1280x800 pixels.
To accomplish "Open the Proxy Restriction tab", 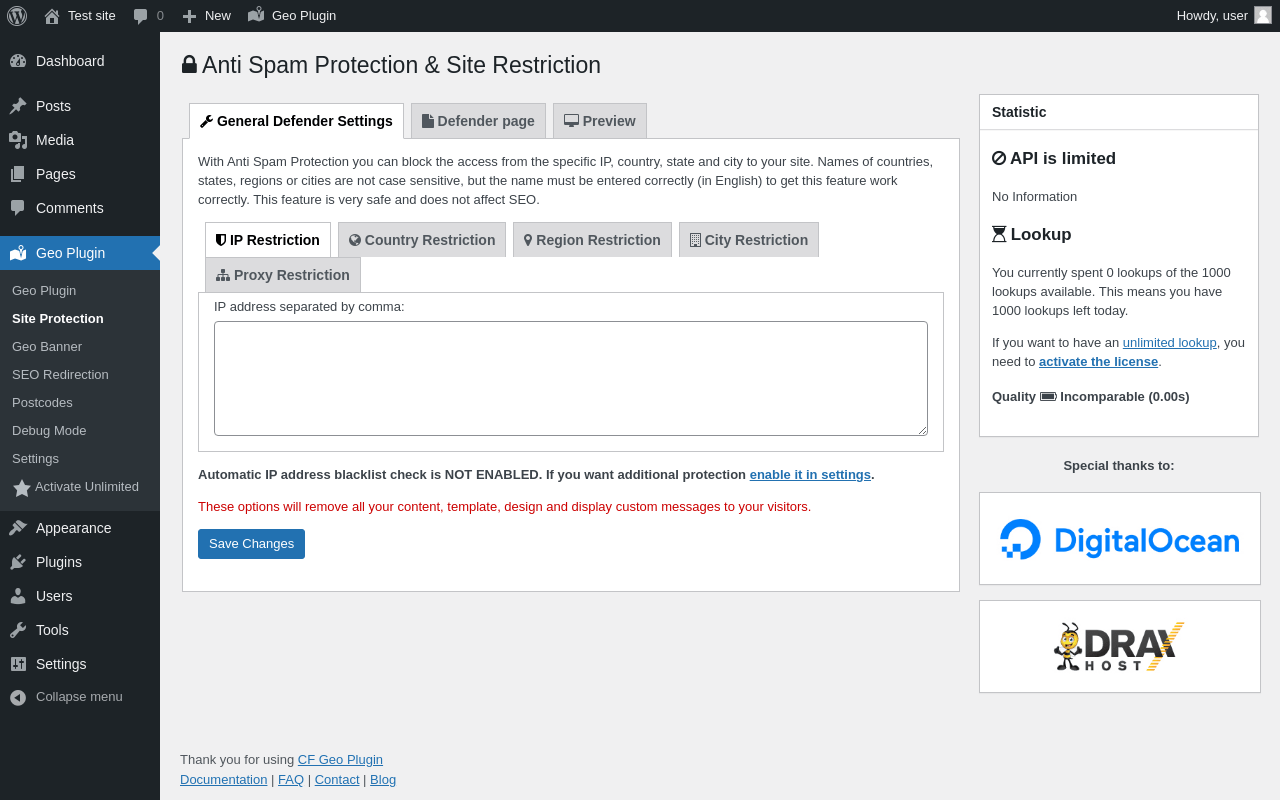I will click(x=283, y=275).
